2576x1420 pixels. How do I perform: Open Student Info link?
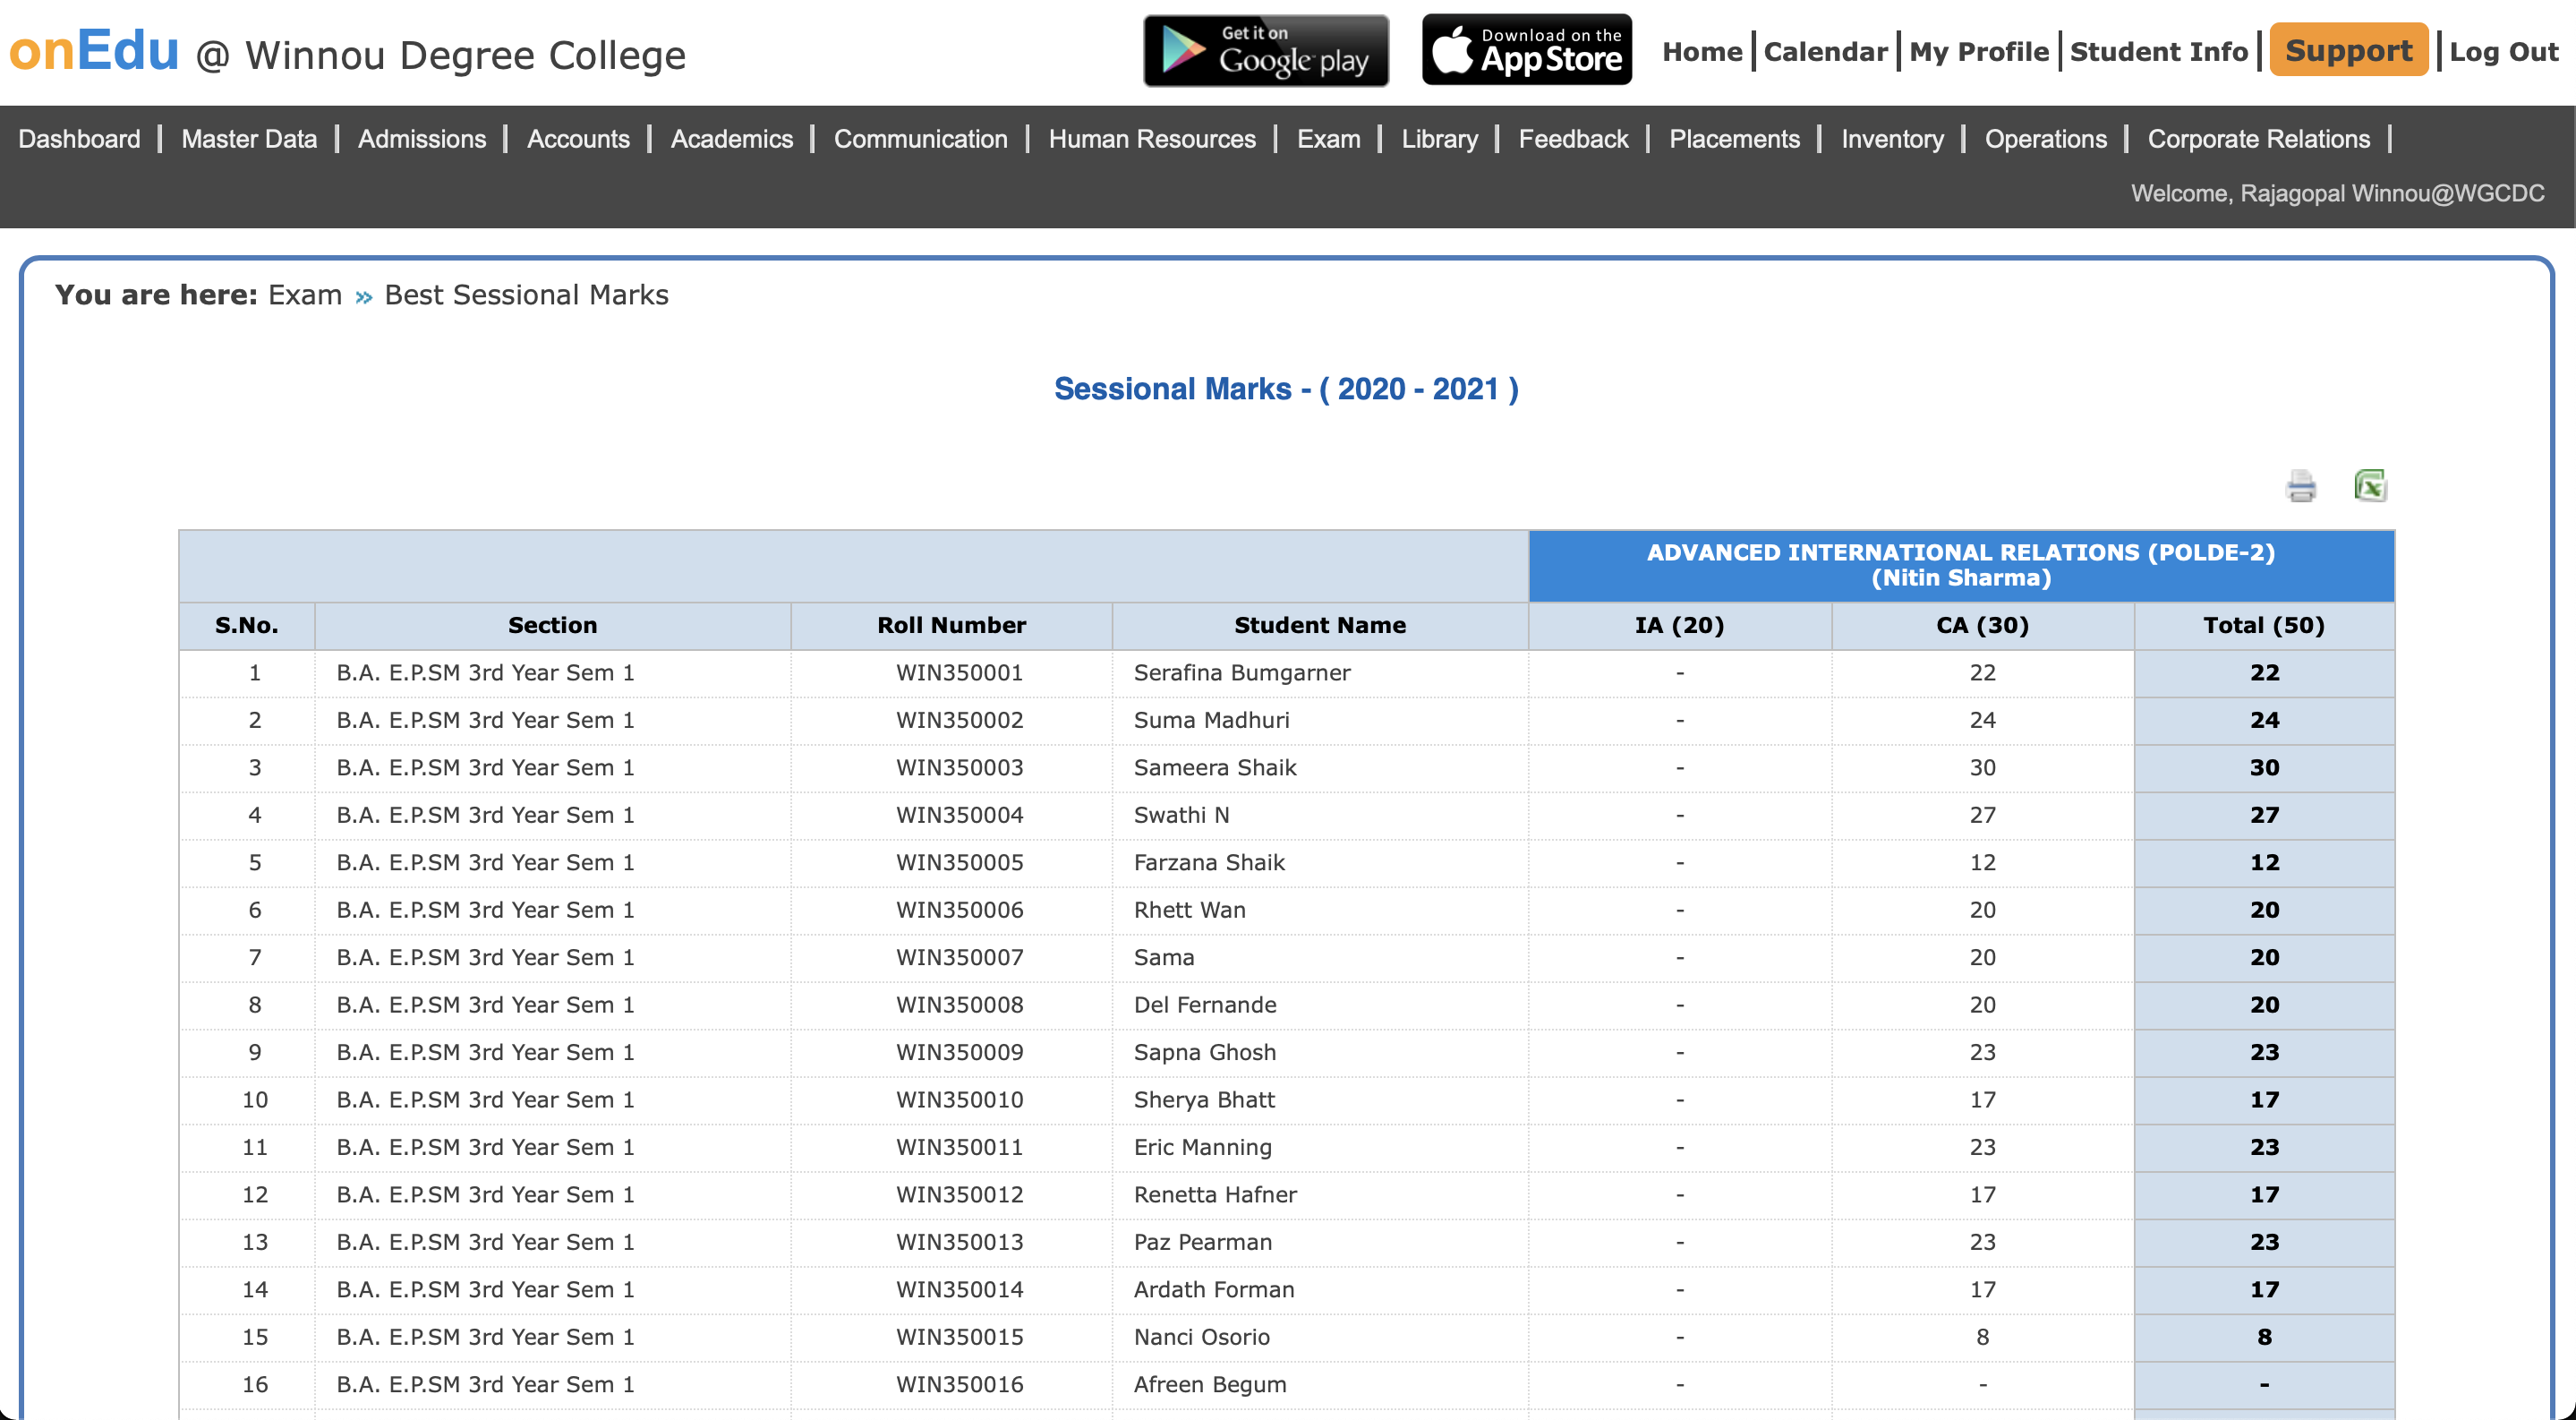tap(2158, 52)
